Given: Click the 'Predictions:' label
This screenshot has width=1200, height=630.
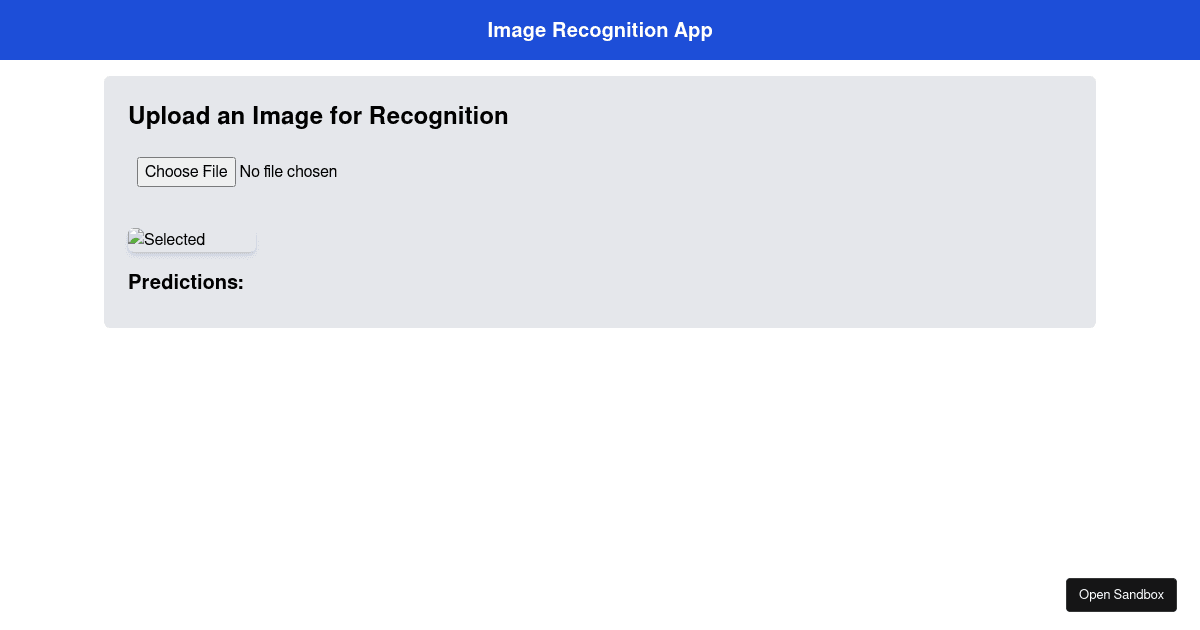Looking at the screenshot, I should tap(185, 282).
